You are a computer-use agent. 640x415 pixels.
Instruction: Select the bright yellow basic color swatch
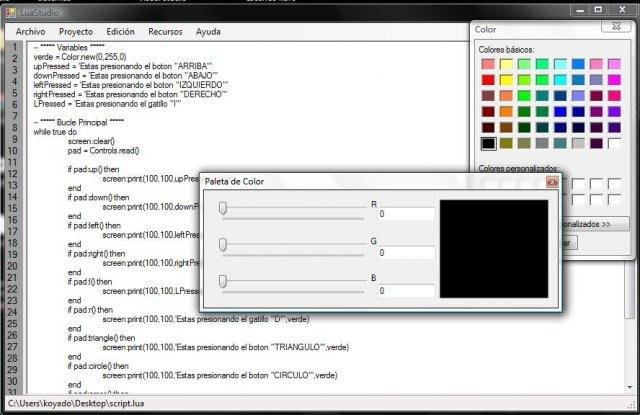[506, 80]
